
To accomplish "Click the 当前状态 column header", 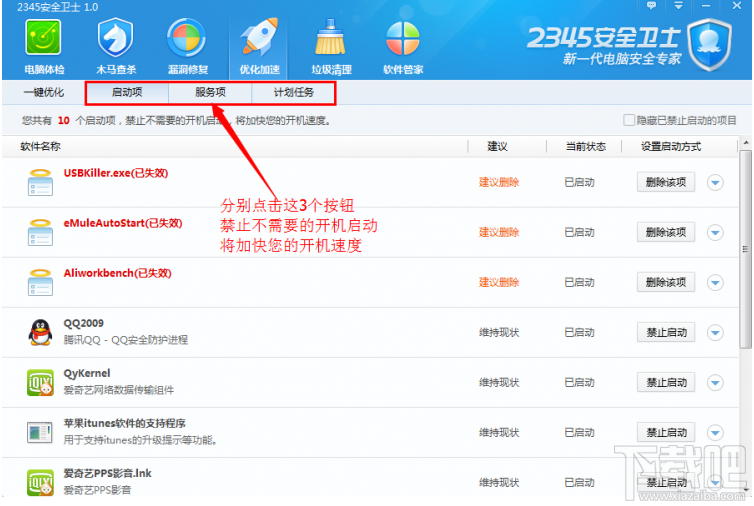I will coord(585,147).
